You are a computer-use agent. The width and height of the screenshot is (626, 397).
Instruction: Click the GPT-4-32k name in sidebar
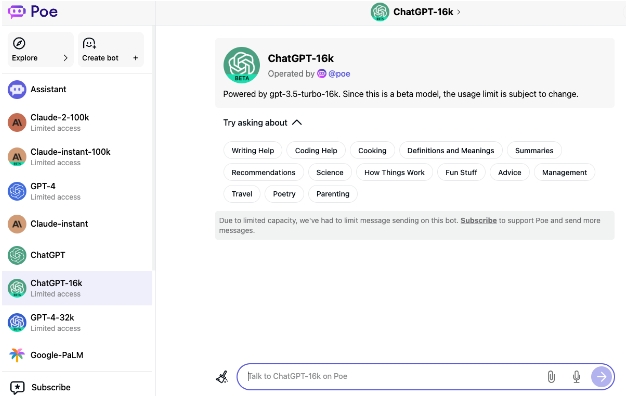click(52, 318)
